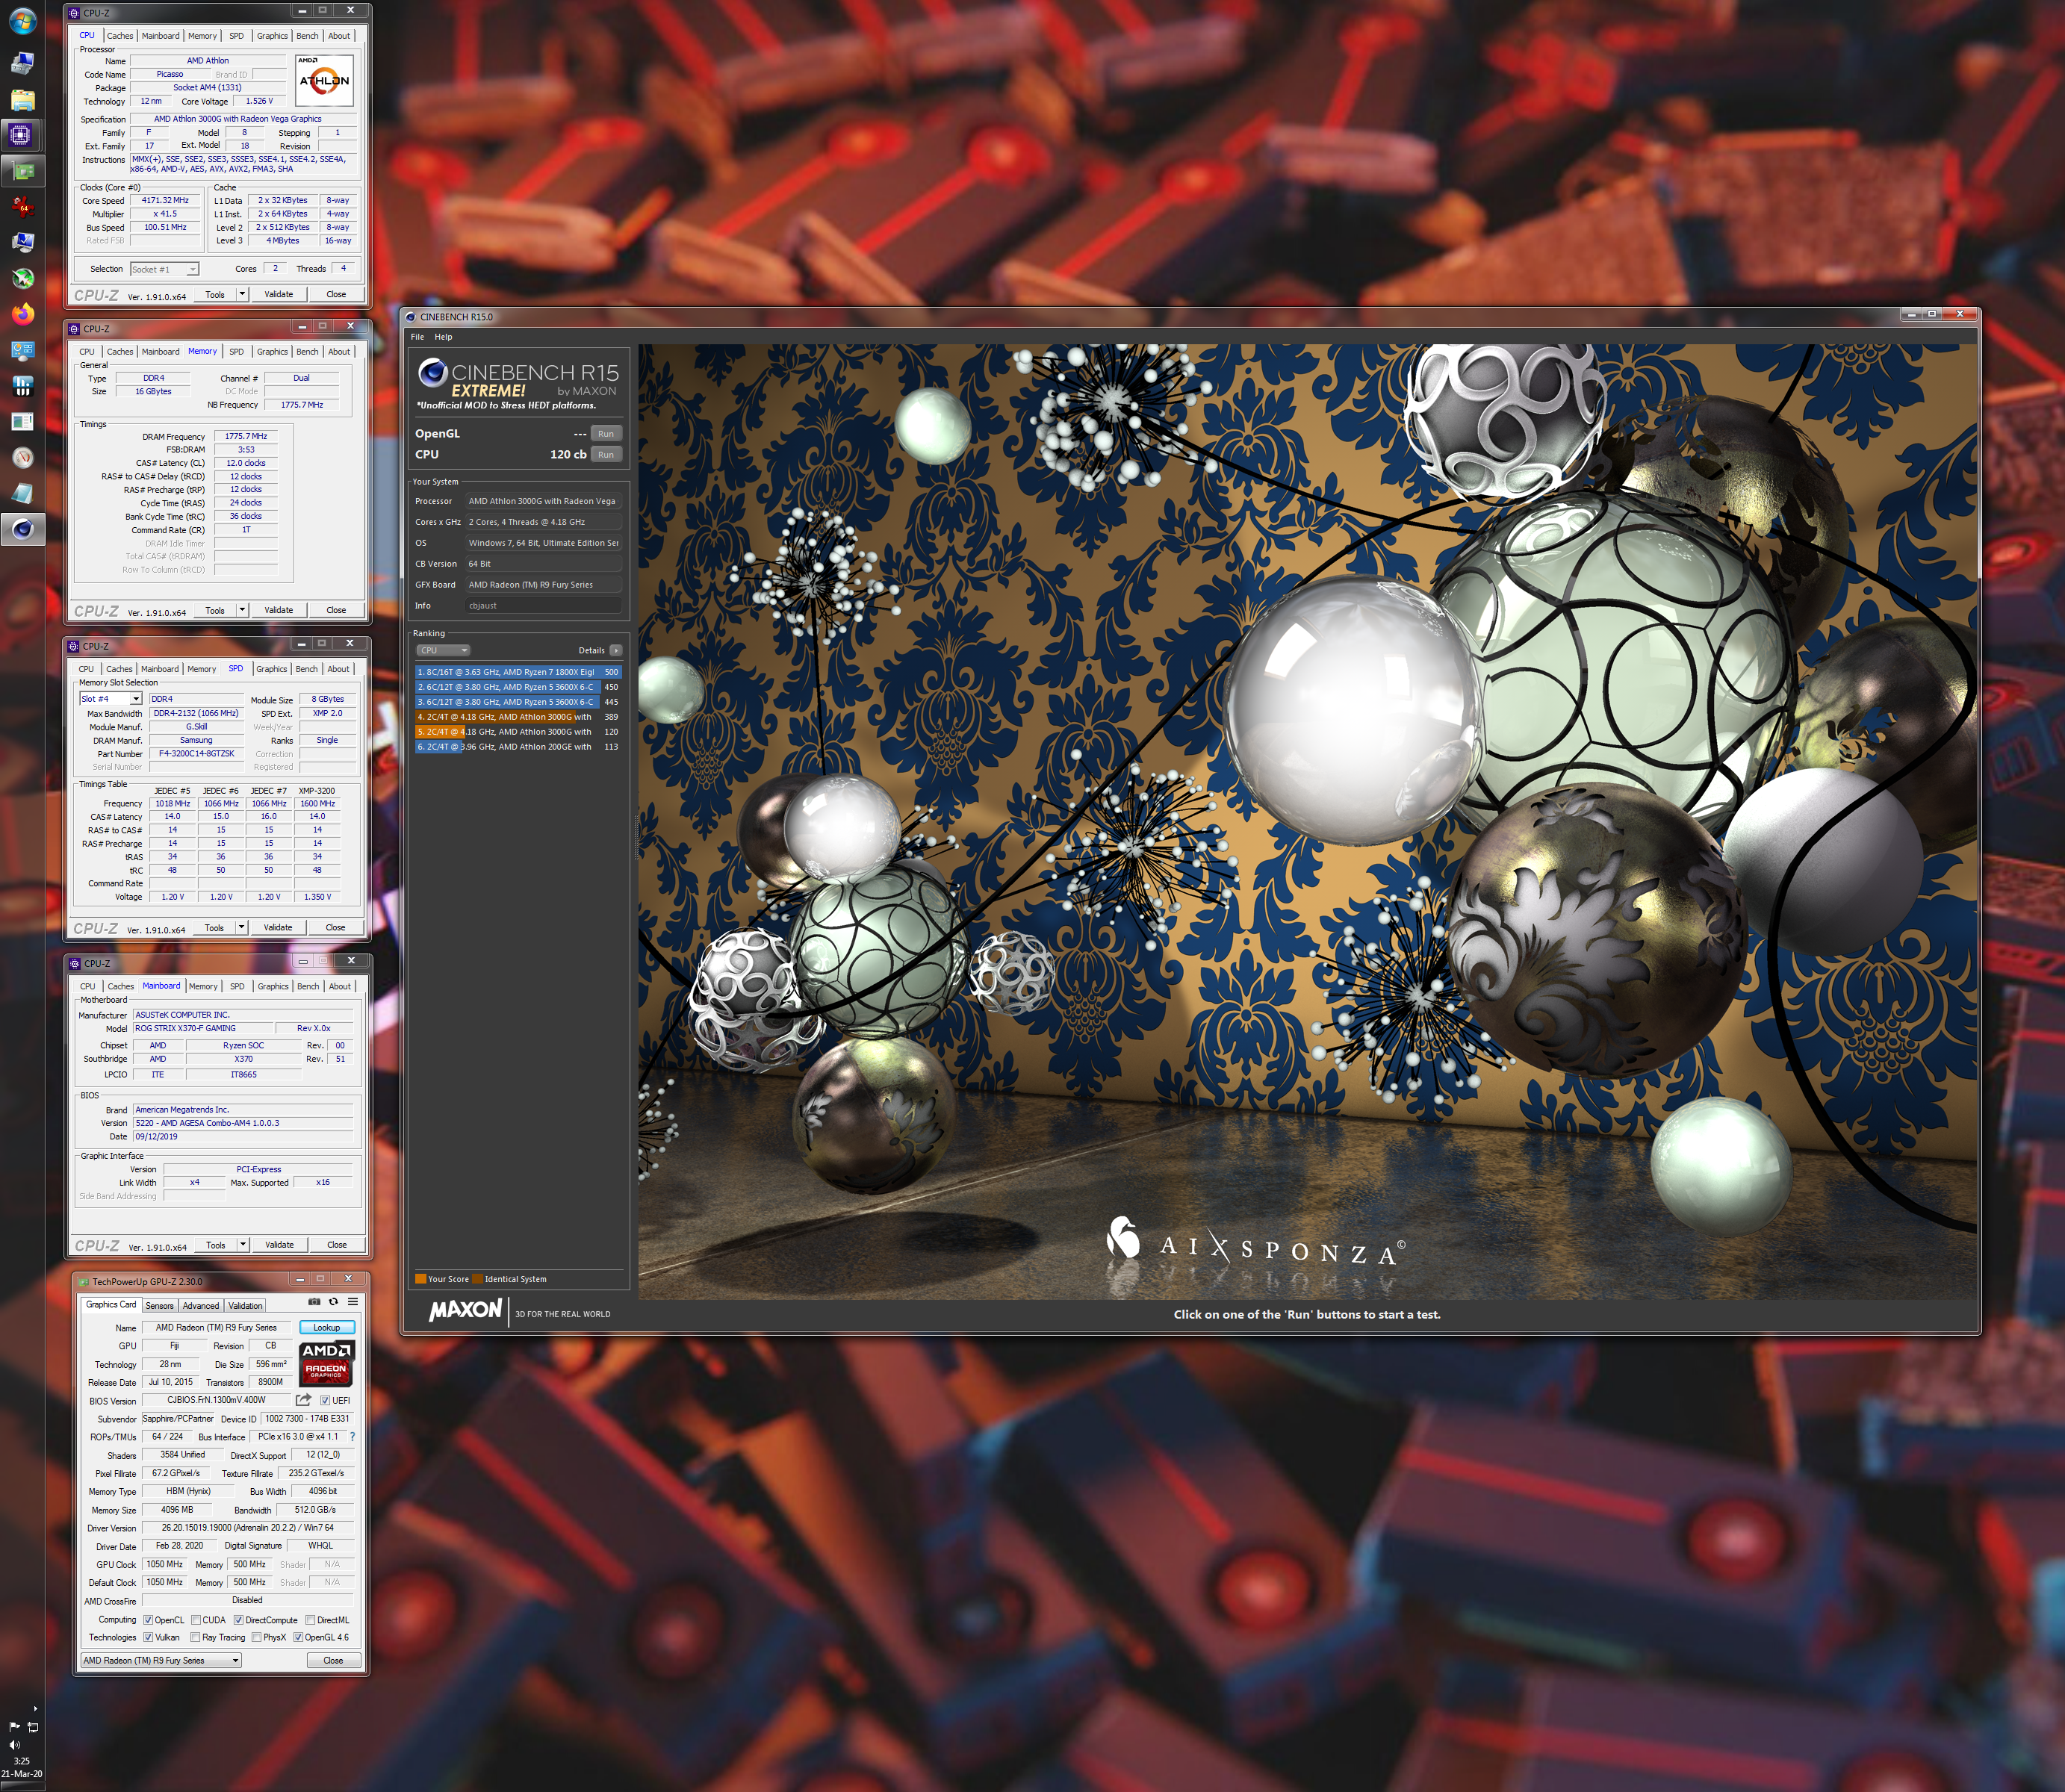Click the GPU-Z refresh icon

pyautogui.click(x=333, y=1302)
